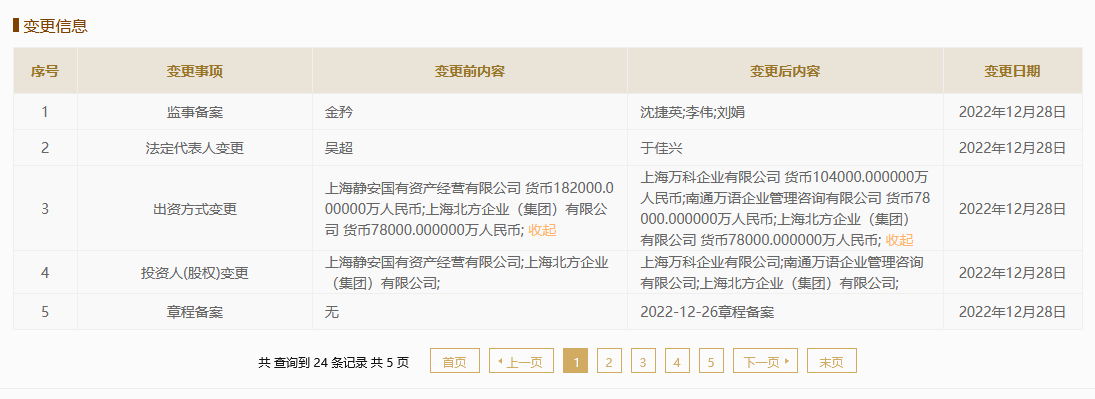Image resolution: width=1095 pixels, height=399 pixels.
Task: Select the 出资方式变更 cell
Action: 195,208
